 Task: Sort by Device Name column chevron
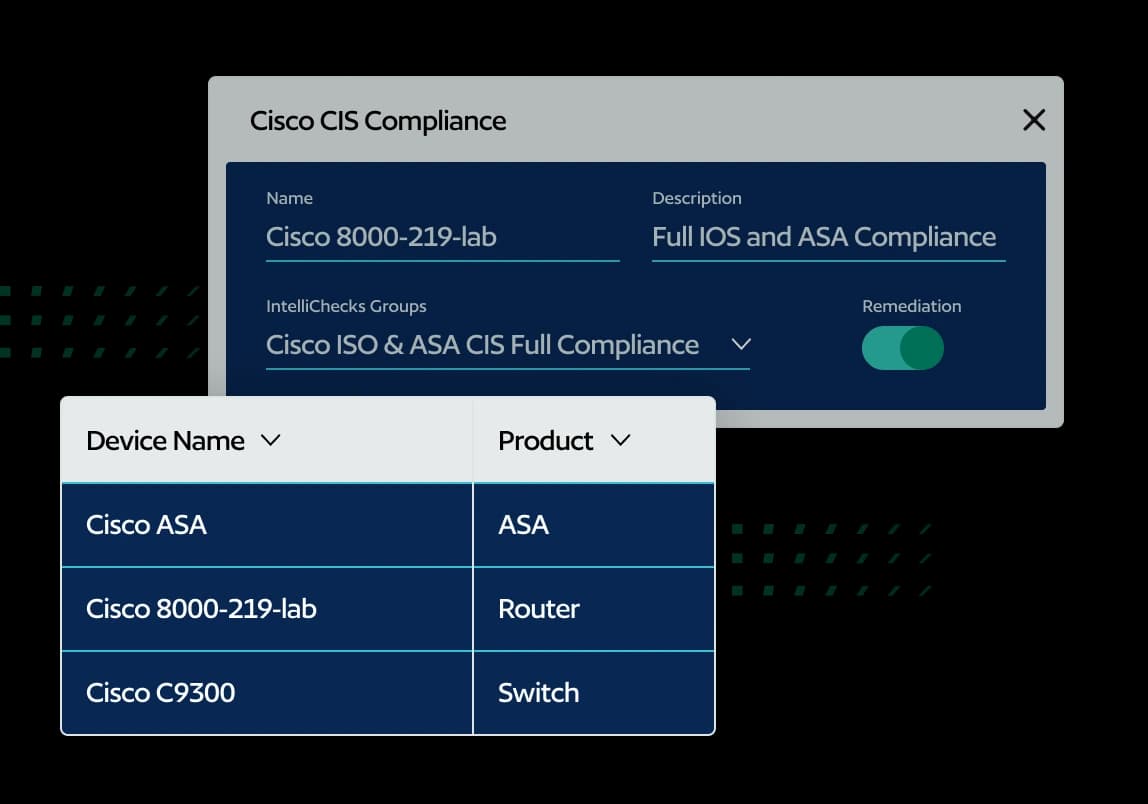[x=271, y=441]
